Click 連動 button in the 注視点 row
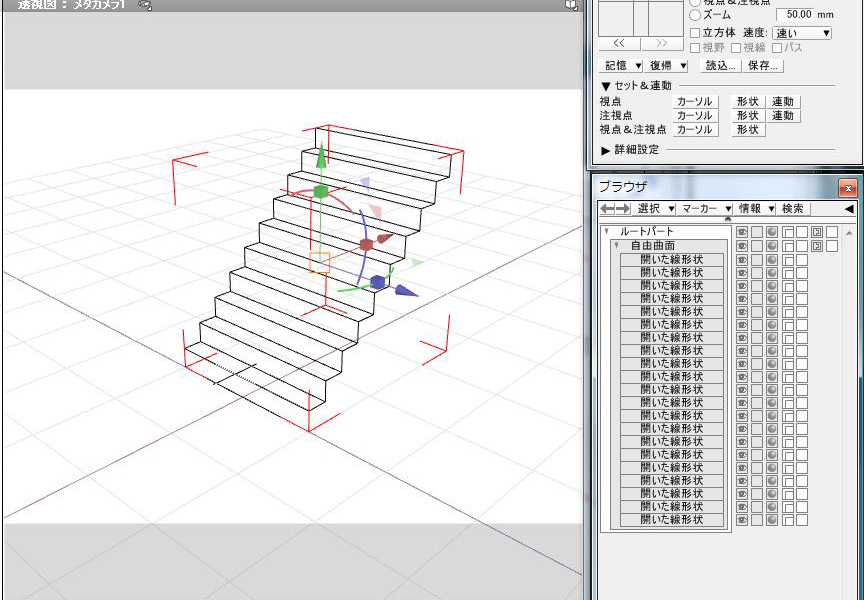Image resolution: width=864 pixels, height=600 pixels. (783, 116)
